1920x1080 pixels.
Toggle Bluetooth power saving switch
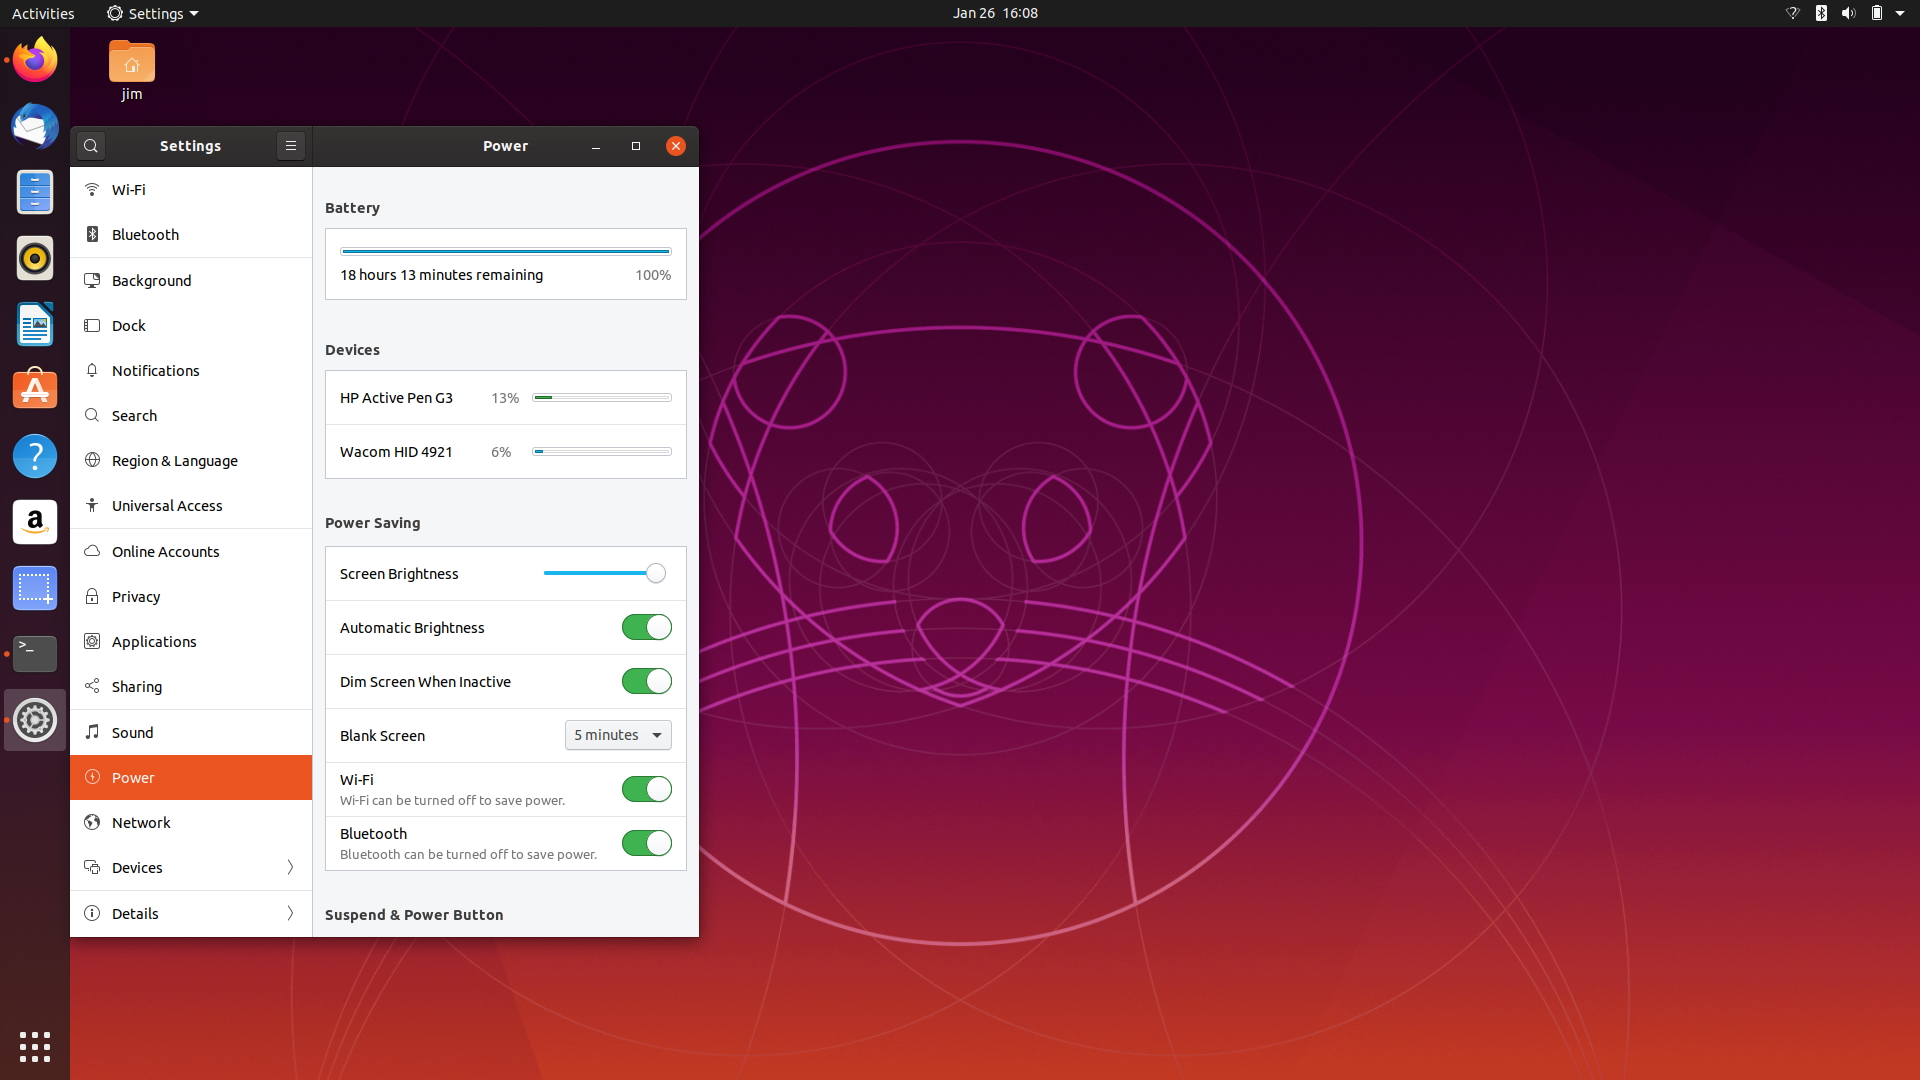(x=646, y=843)
